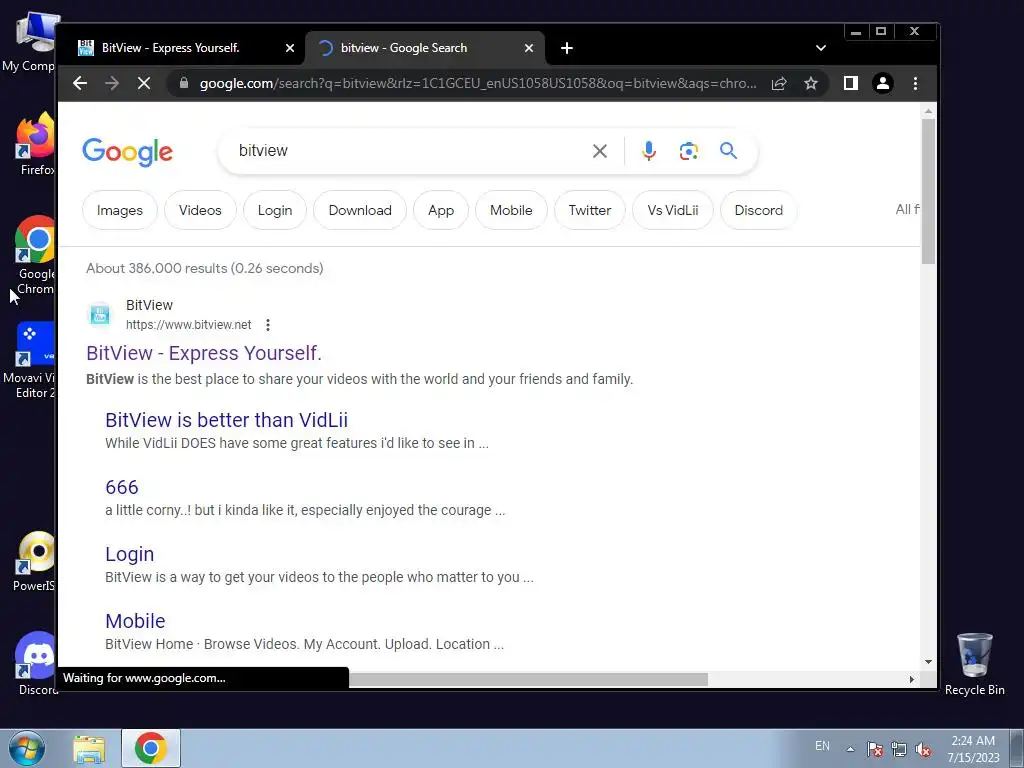The height and width of the screenshot is (768, 1024).
Task: Open the Chrome profile avatar menu
Action: click(882, 83)
